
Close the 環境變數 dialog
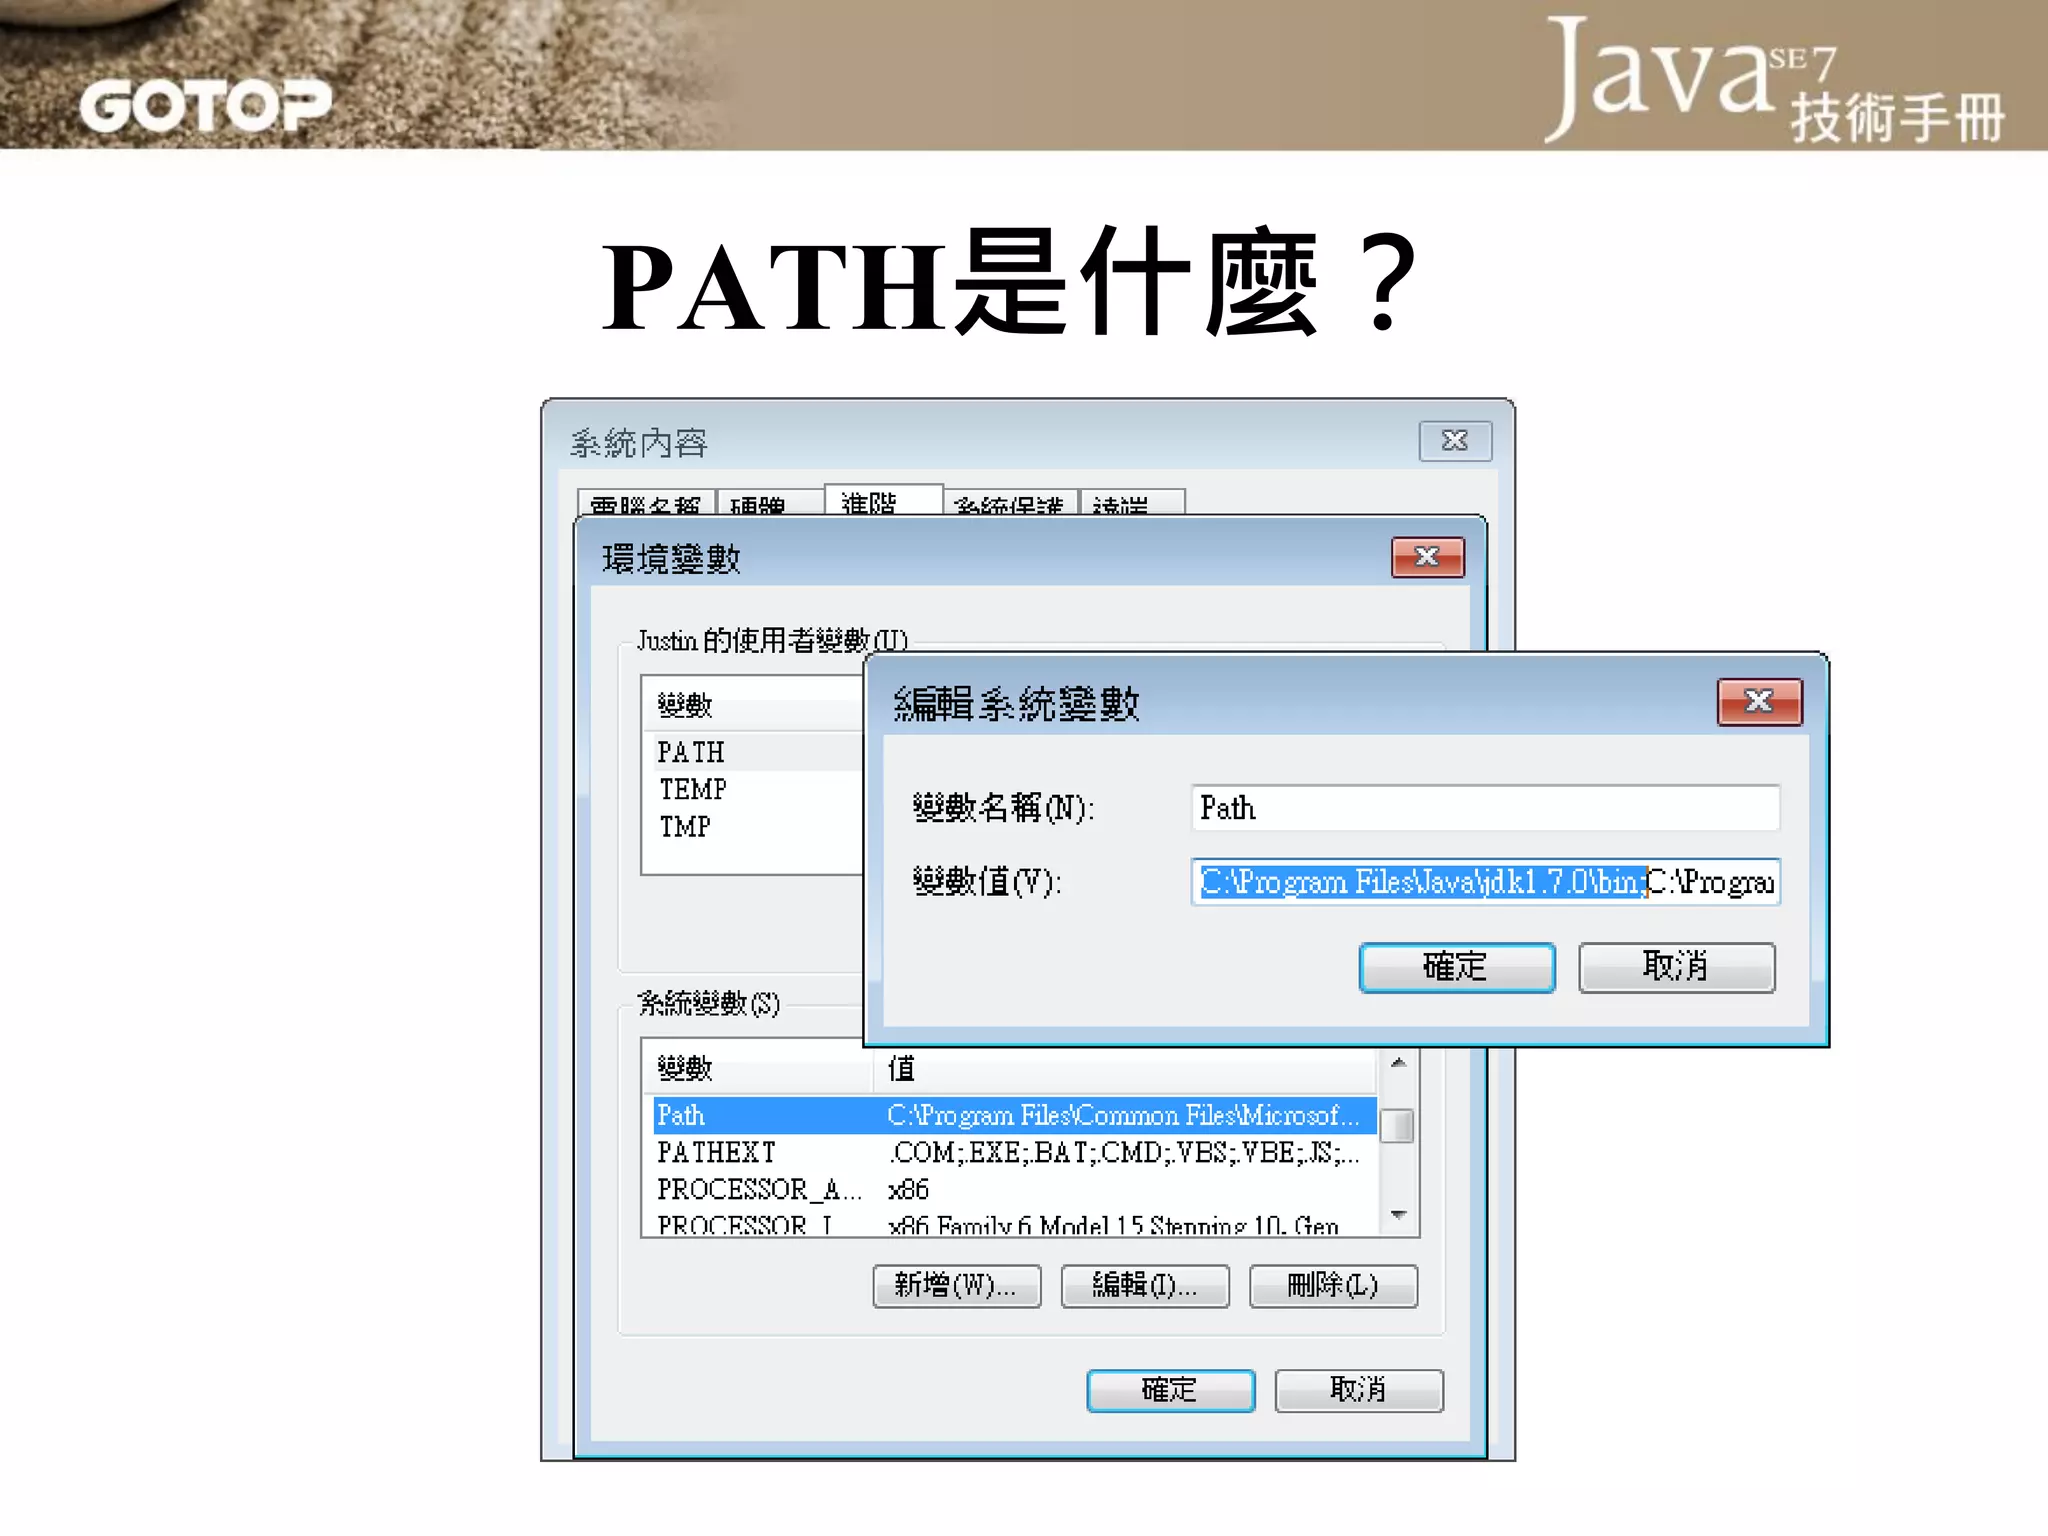point(1427,557)
